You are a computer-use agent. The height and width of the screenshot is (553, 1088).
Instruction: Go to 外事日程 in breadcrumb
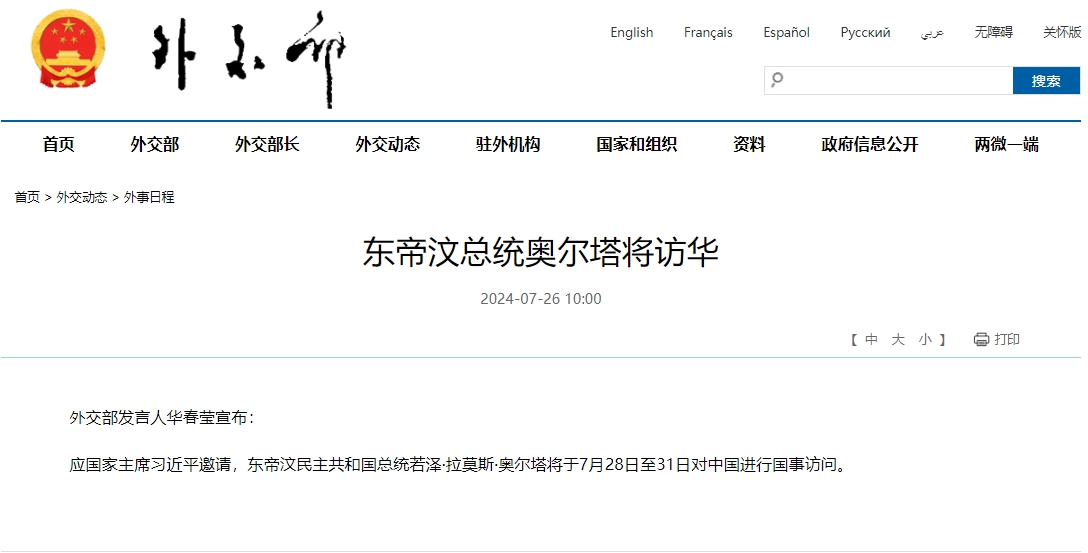149,197
